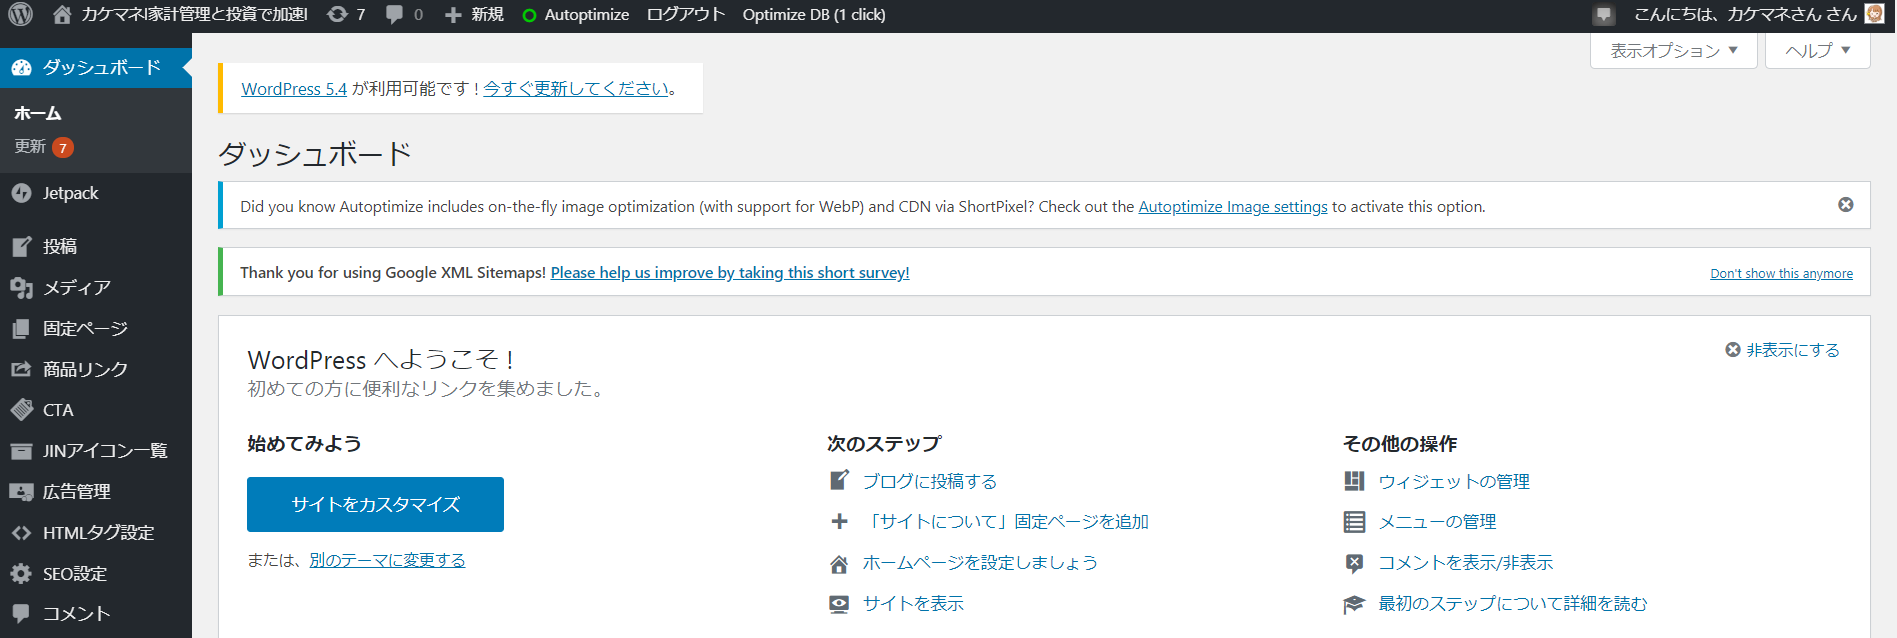Click the WordPress logo in admin bar
The height and width of the screenshot is (638, 1897).
(x=21, y=15)
